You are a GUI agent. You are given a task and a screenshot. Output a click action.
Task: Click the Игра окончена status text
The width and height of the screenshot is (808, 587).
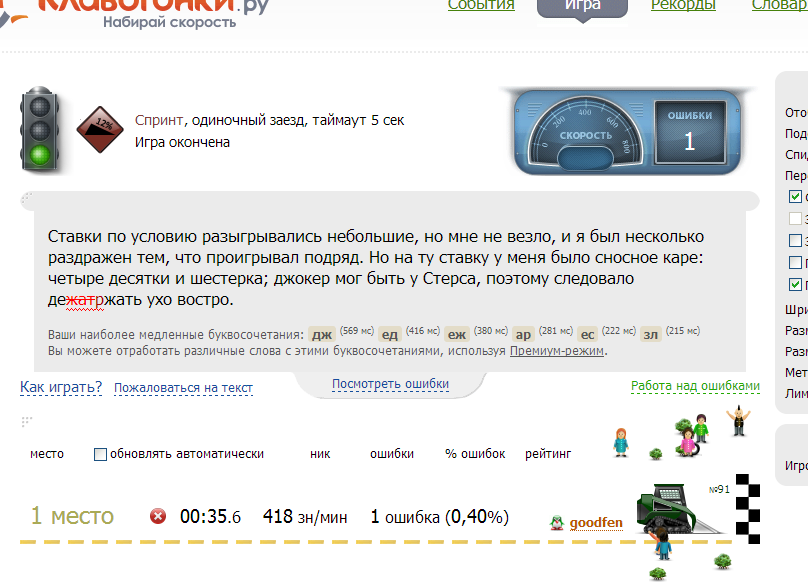pos(182,142)
